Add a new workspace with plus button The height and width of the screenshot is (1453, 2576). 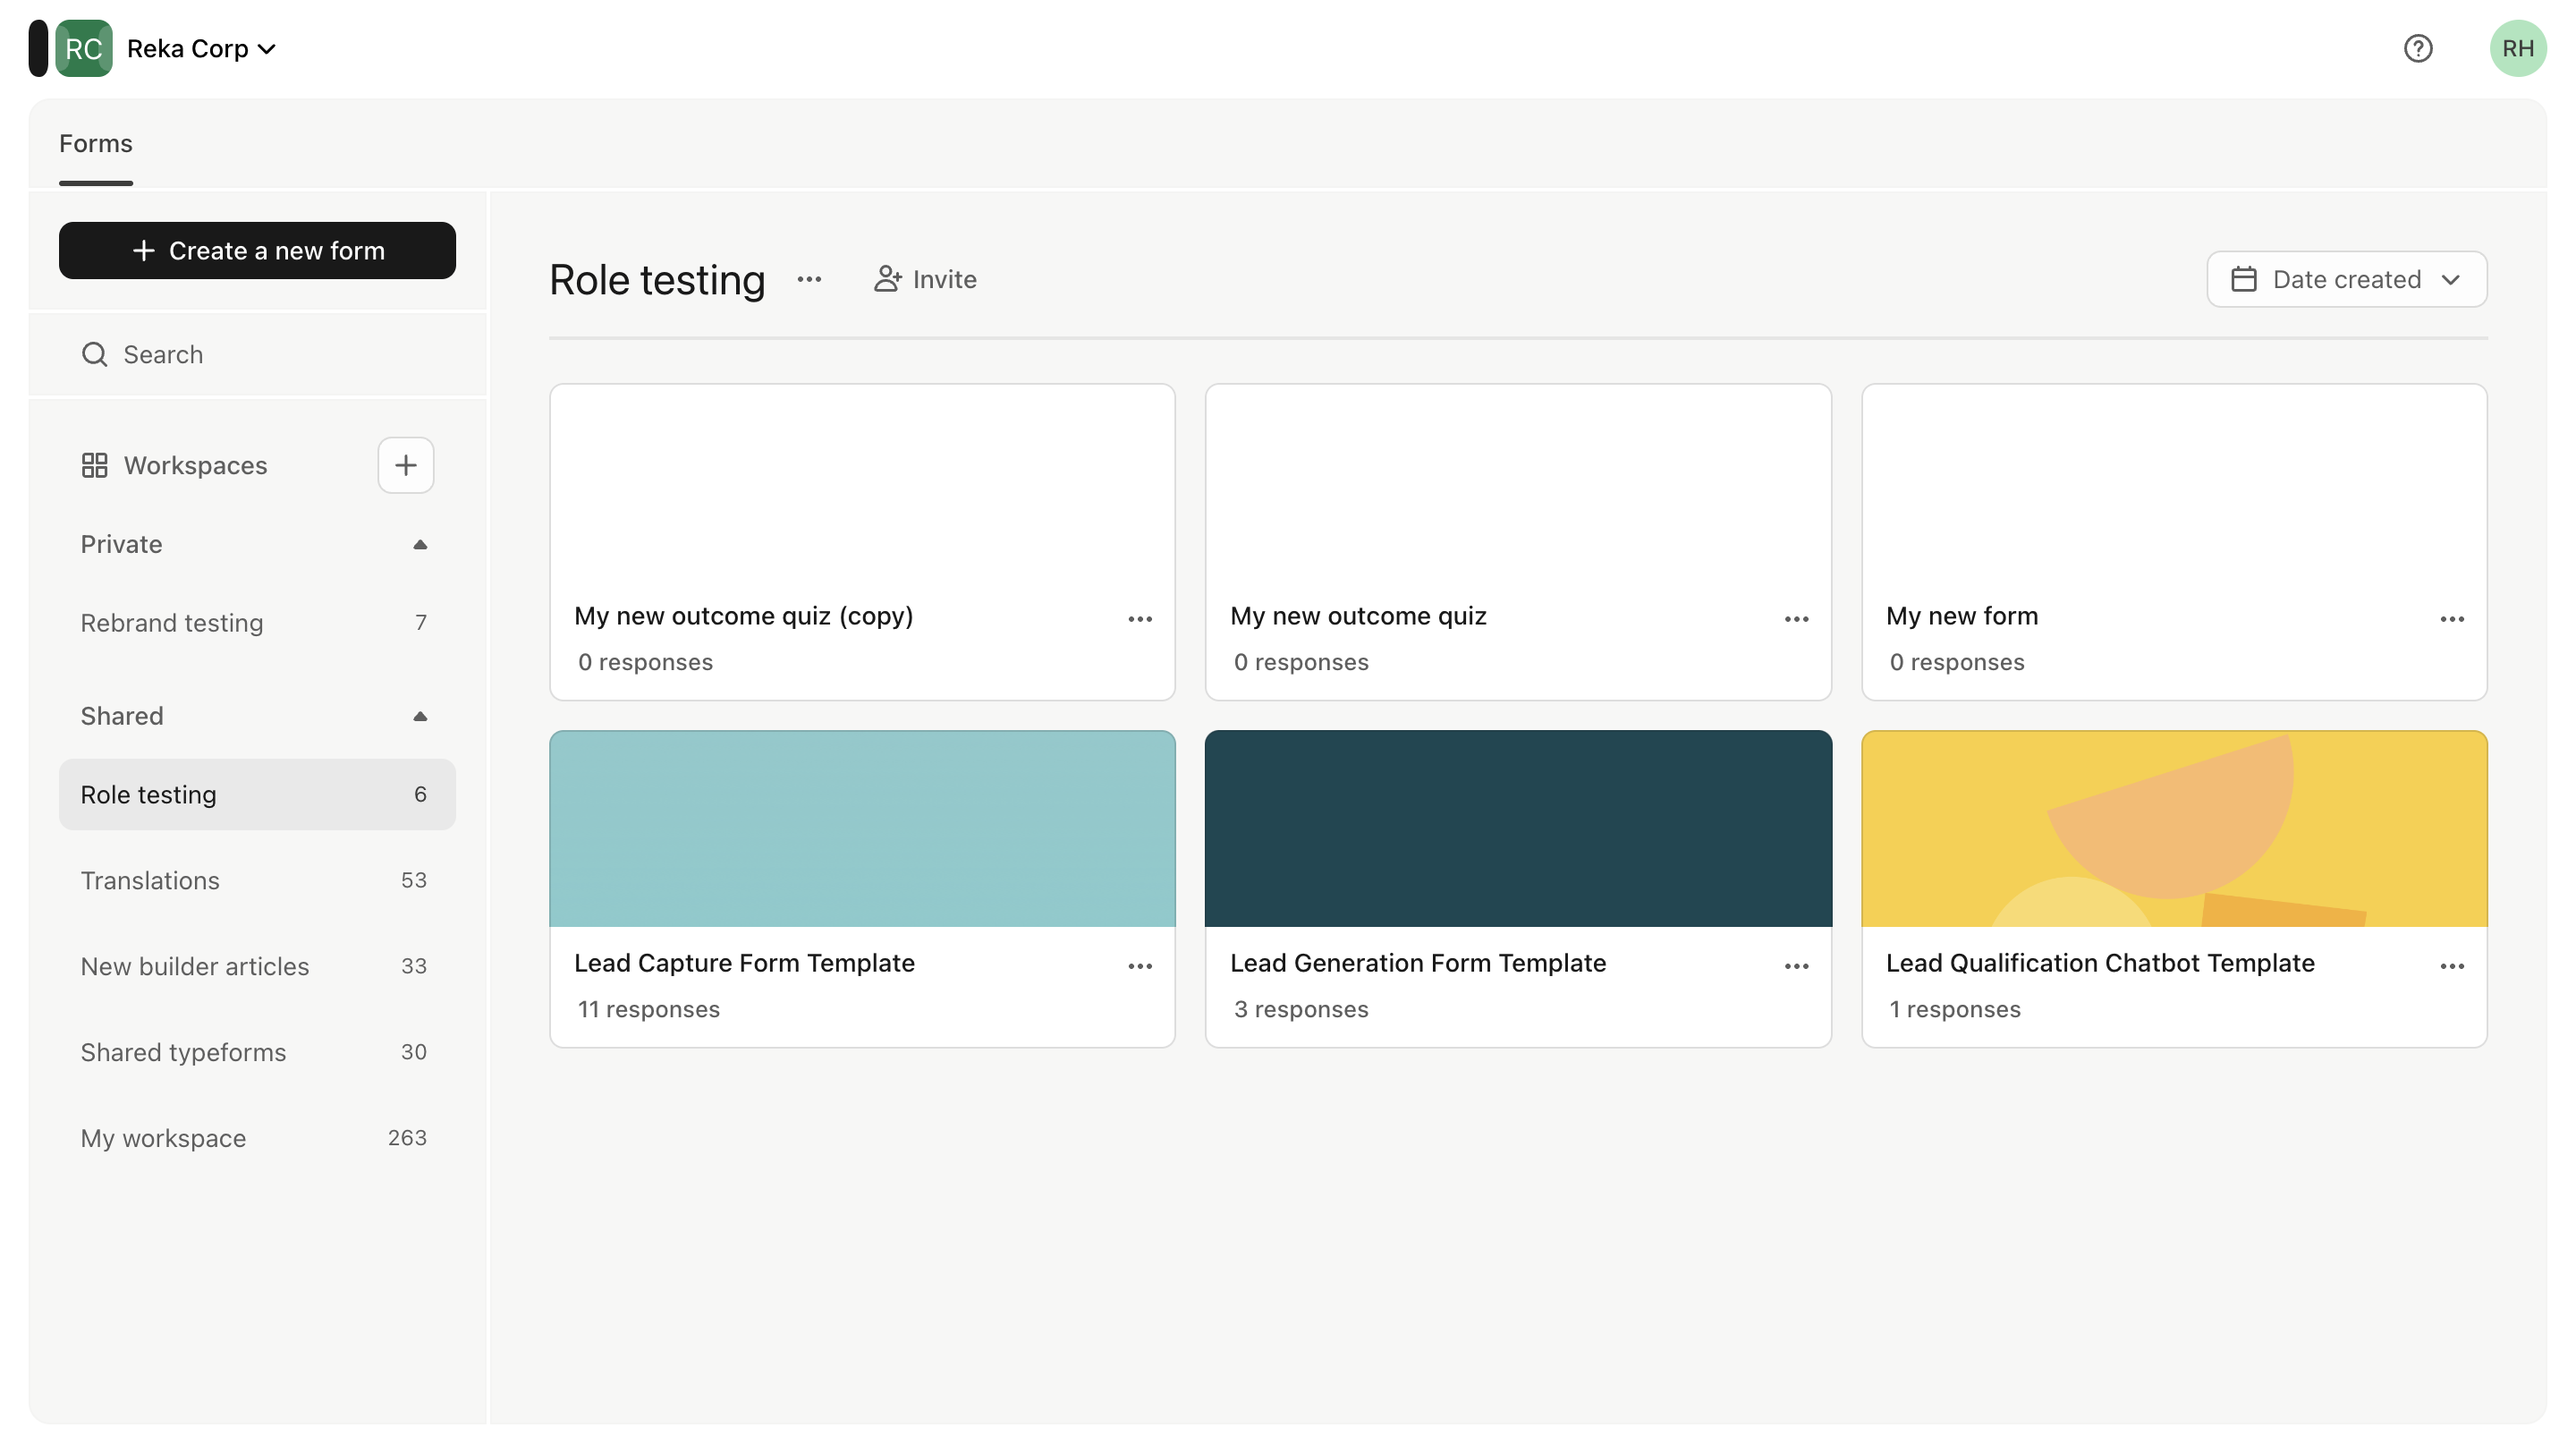click(405, 465)
